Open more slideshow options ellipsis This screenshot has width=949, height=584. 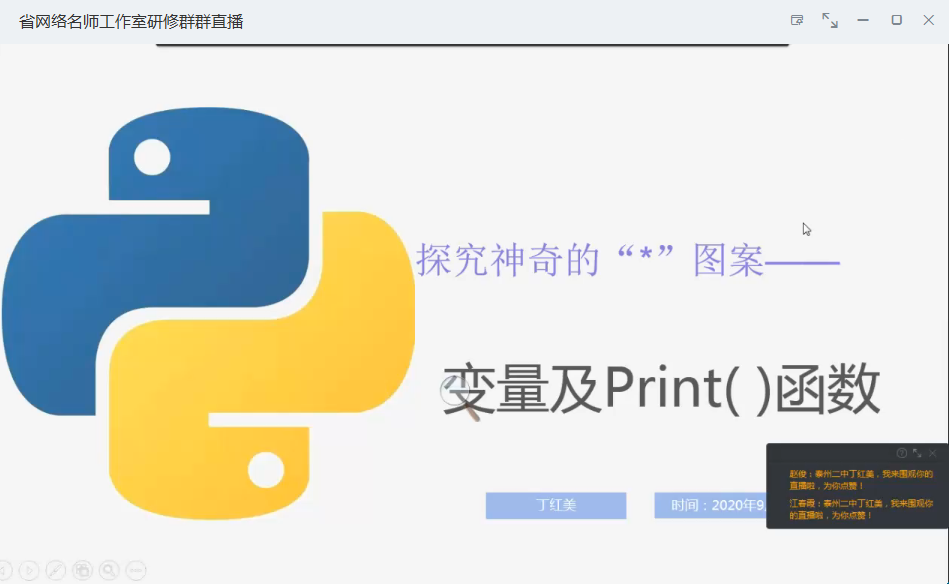pyautogui.click(x=136, y=570)
